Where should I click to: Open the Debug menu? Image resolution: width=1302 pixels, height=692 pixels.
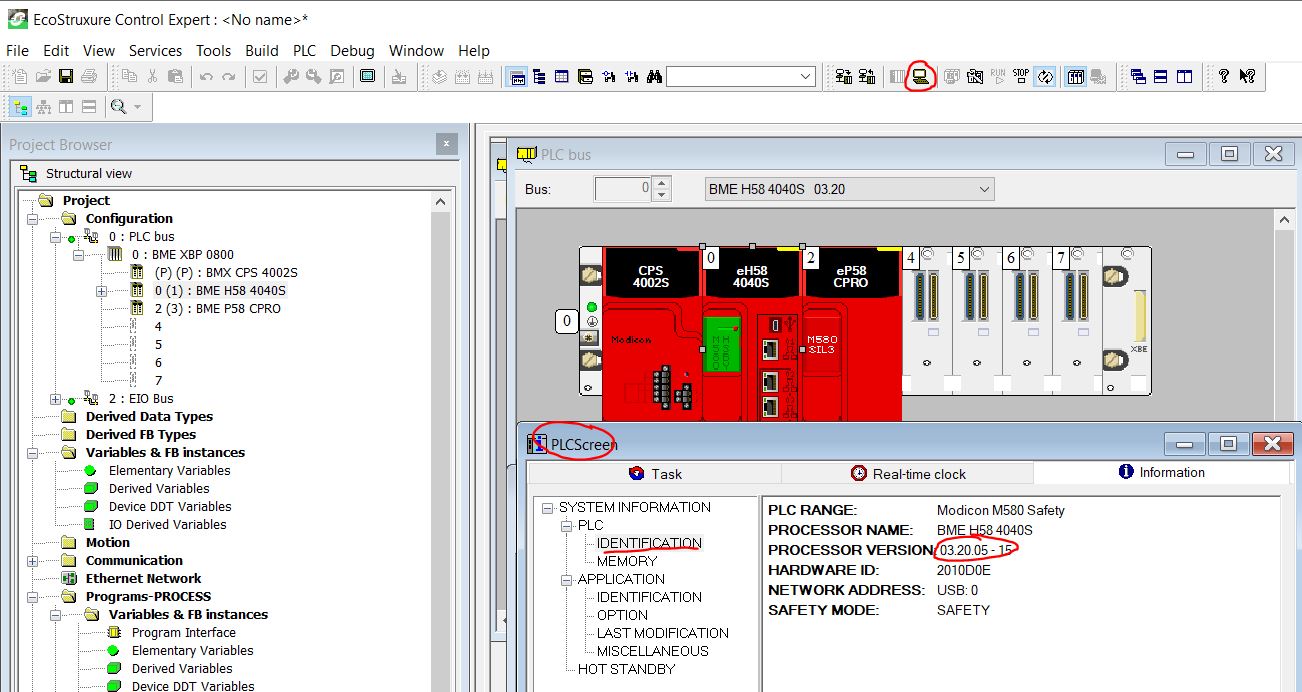pos(352,50)
